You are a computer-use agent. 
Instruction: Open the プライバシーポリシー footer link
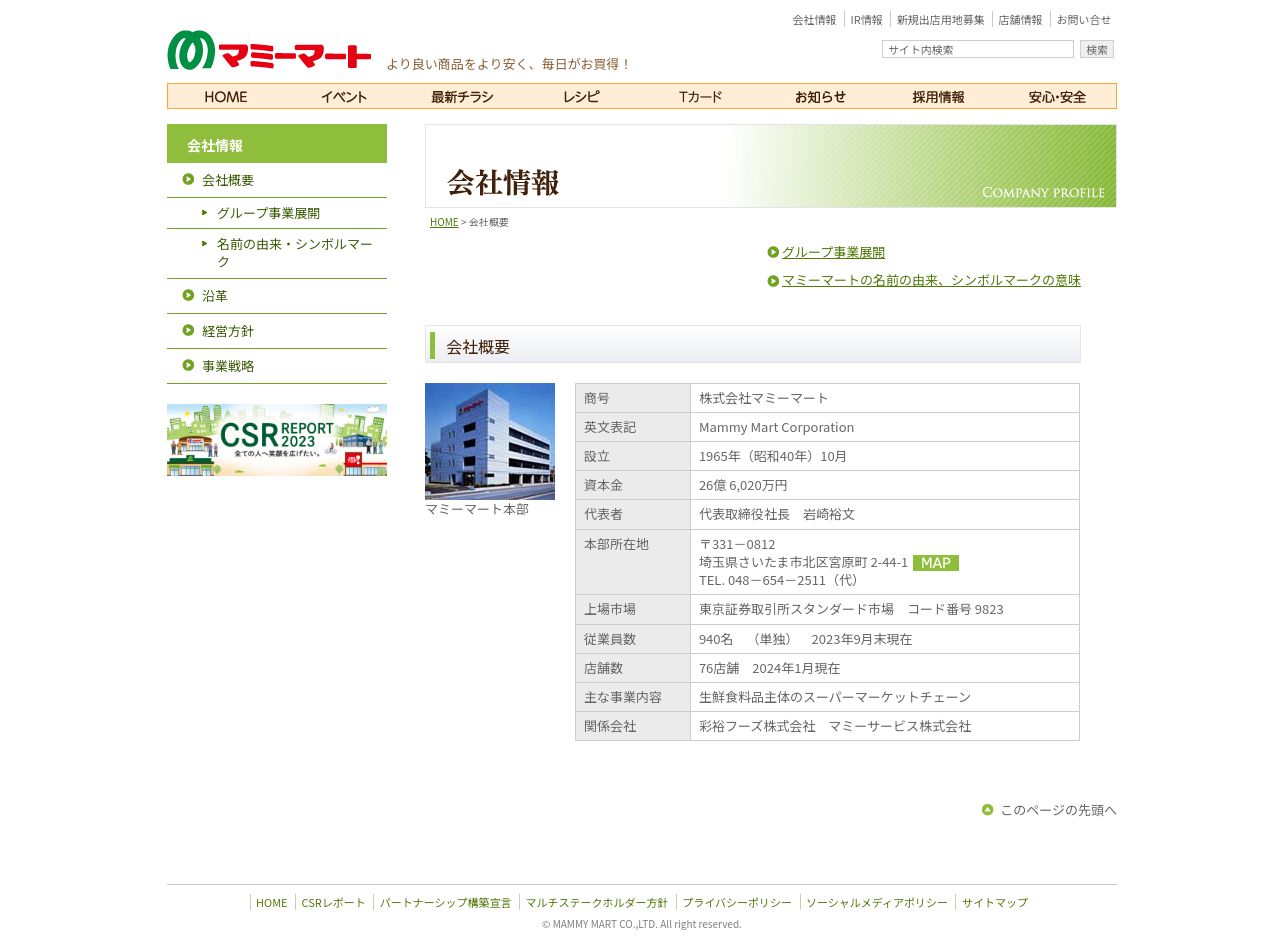[737, 902]
